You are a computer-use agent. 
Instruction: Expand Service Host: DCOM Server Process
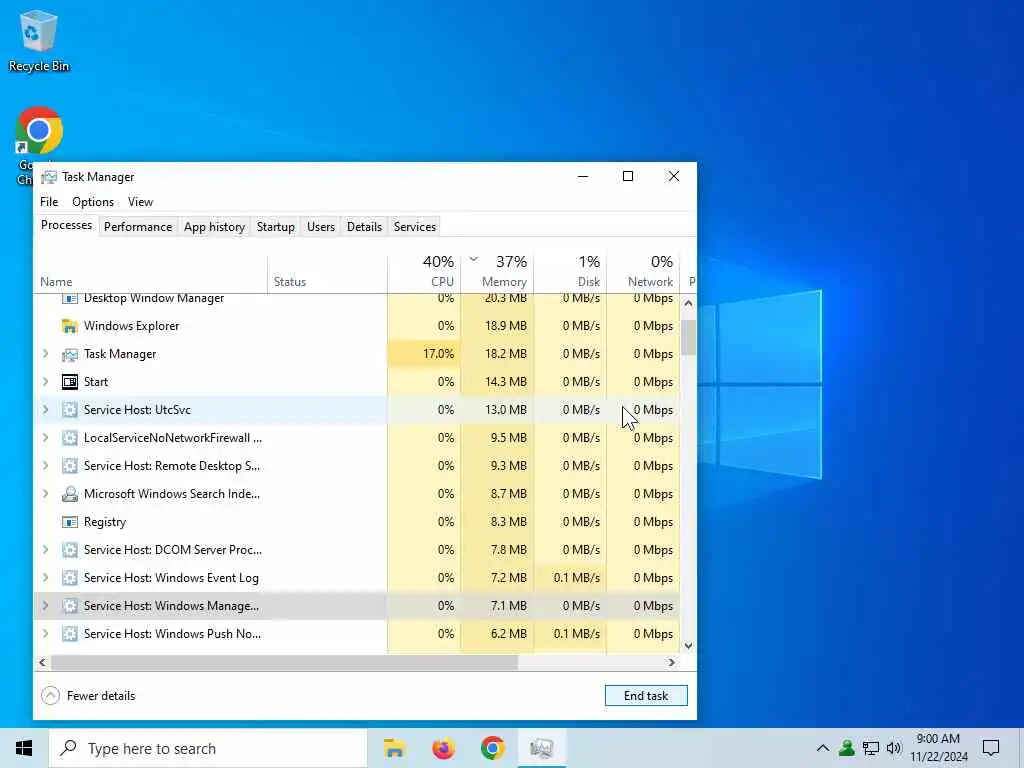click(46, 550)
